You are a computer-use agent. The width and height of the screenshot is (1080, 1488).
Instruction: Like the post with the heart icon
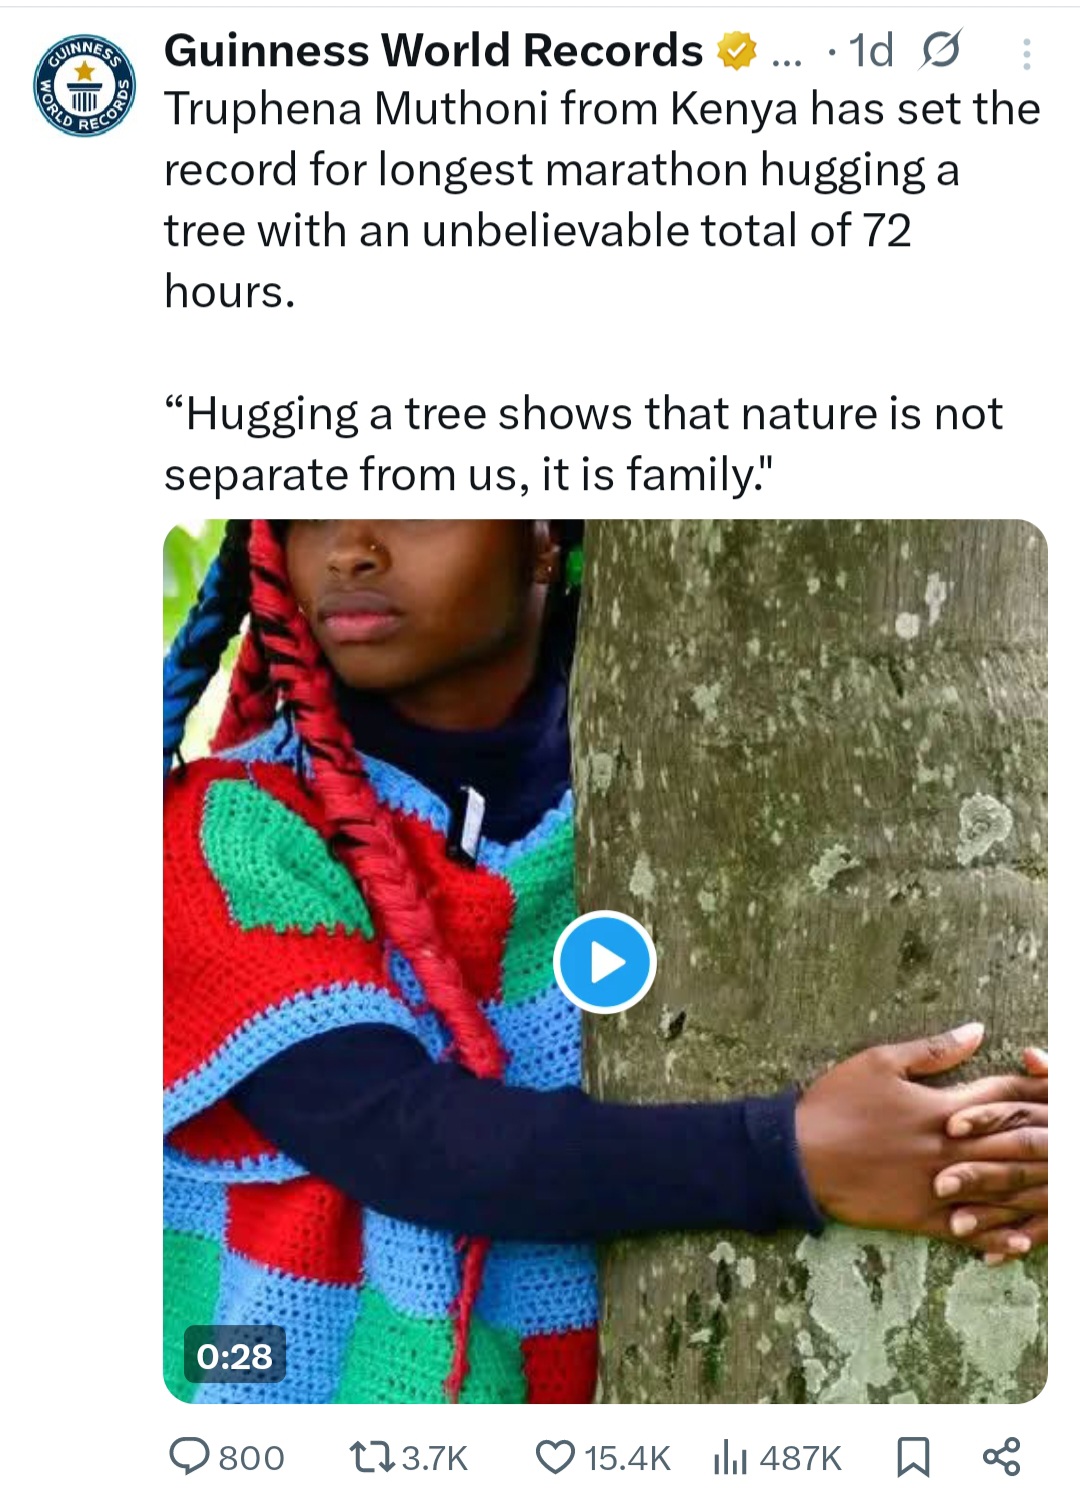pyautogui.click(x=555, y=1456)
